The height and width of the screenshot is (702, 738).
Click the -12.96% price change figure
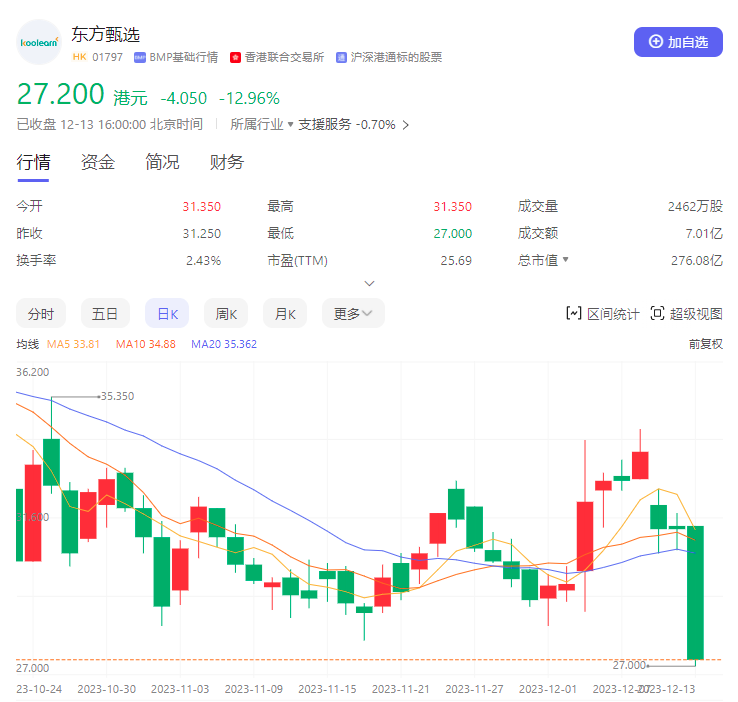249,98
